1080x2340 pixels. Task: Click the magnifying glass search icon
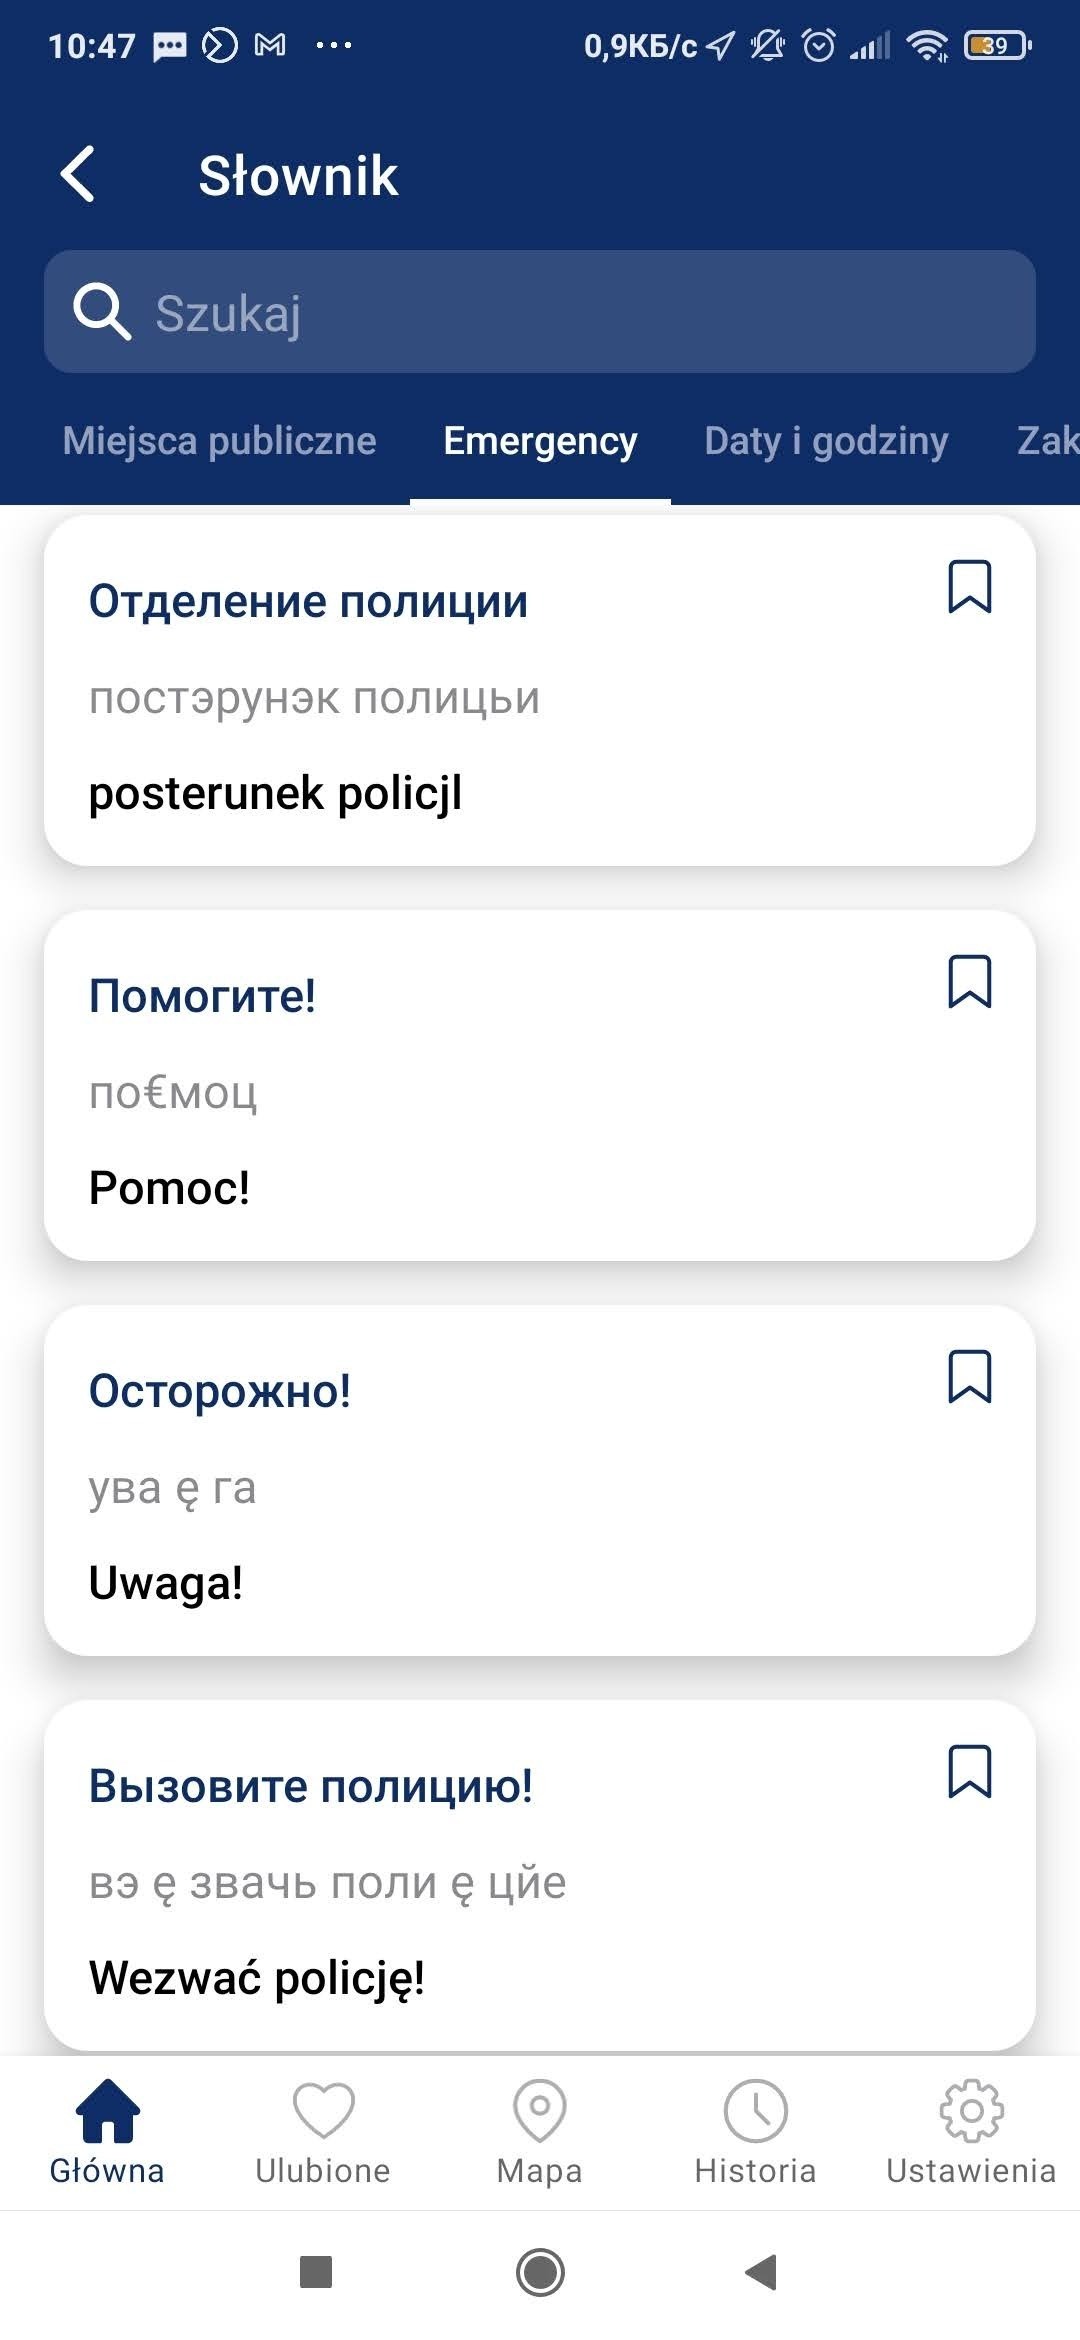101,311
